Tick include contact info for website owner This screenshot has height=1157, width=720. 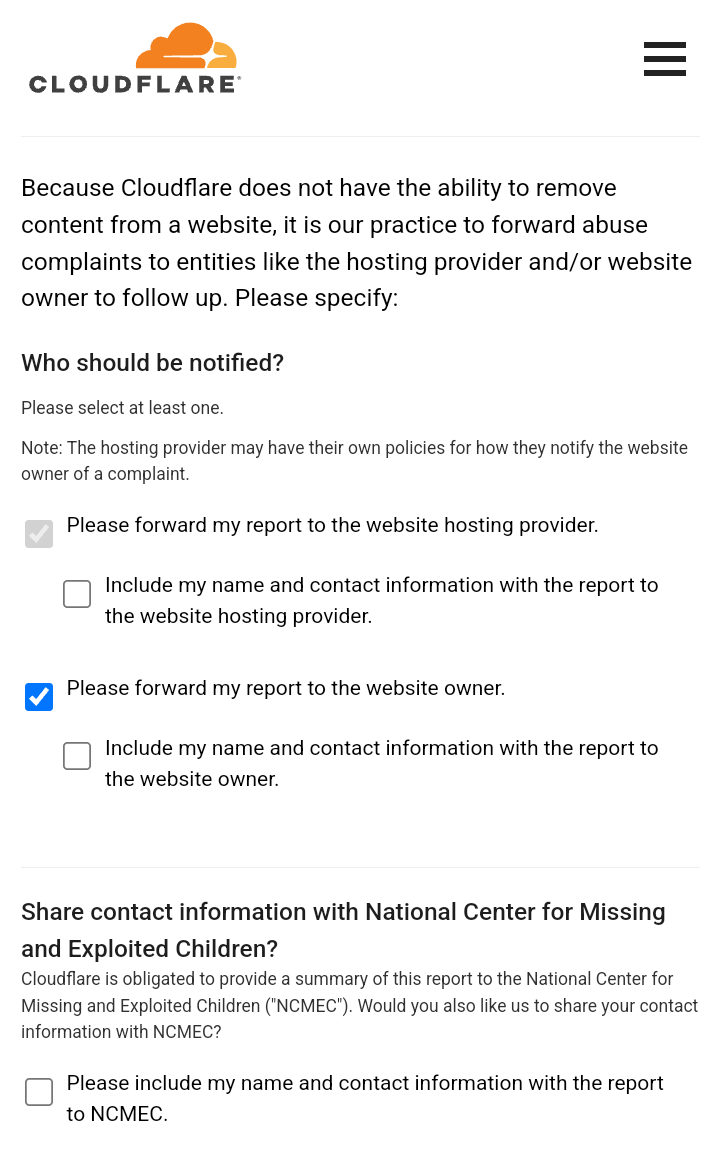coord(77,756)
